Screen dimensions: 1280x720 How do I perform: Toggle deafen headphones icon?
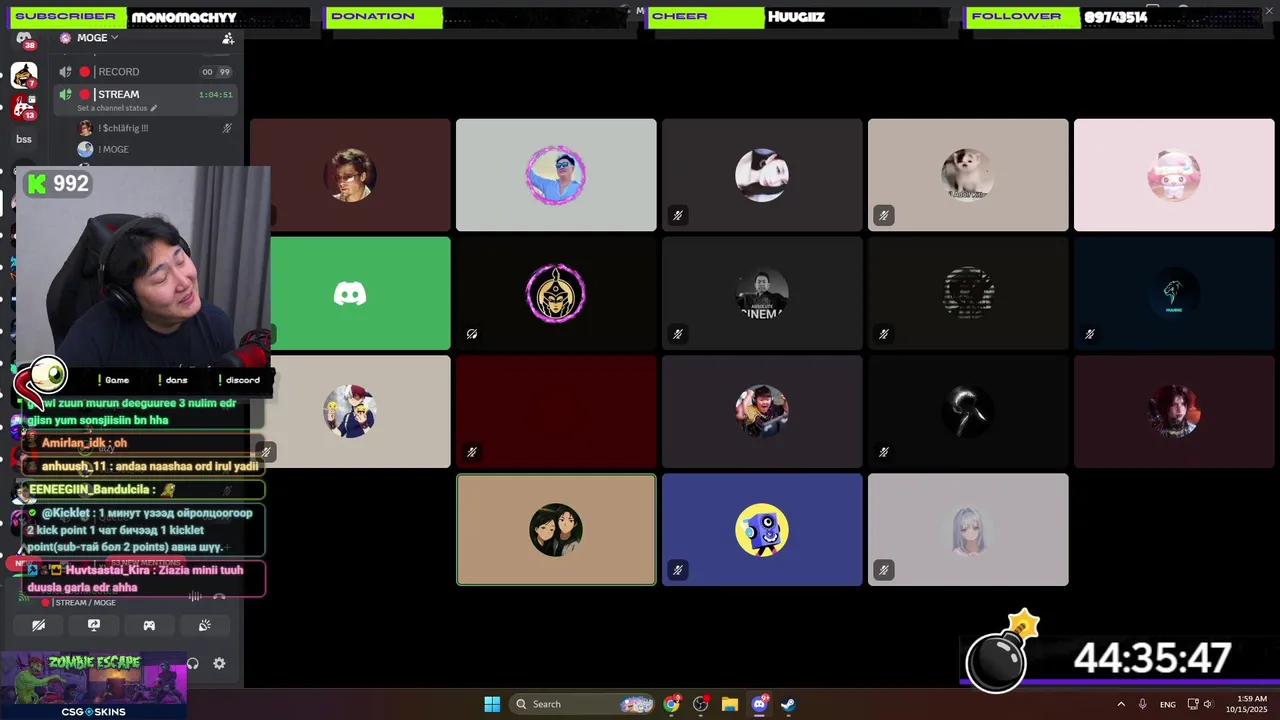(x=193, y=663)
